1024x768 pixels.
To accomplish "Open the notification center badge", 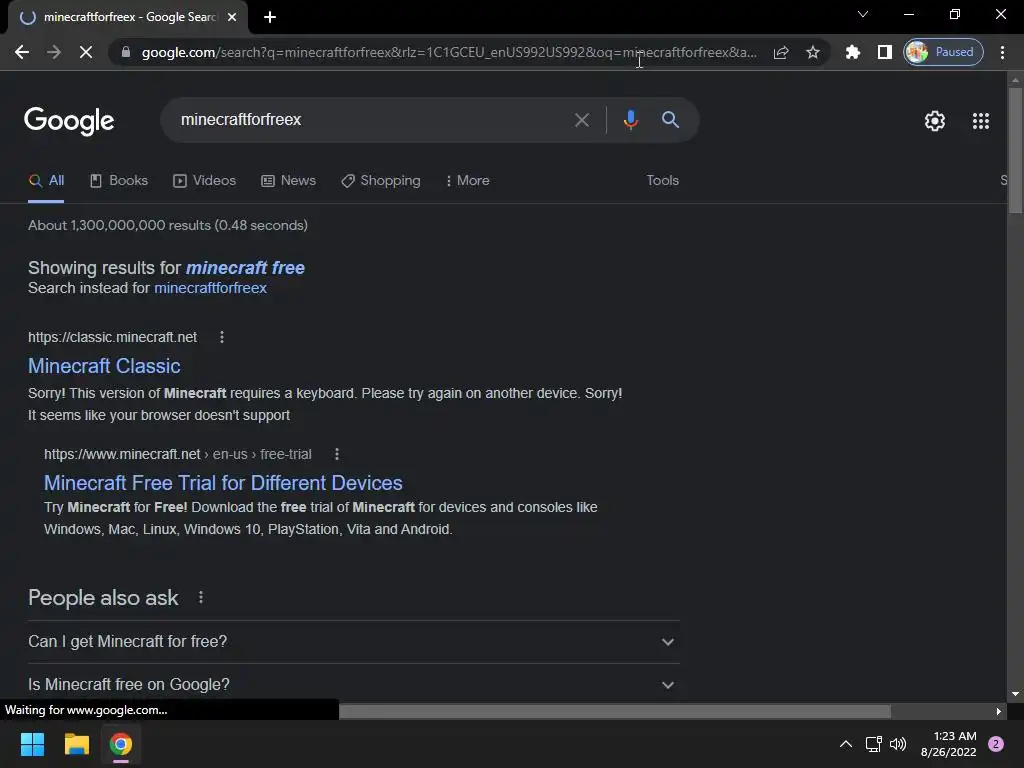I will pos(996,744).
